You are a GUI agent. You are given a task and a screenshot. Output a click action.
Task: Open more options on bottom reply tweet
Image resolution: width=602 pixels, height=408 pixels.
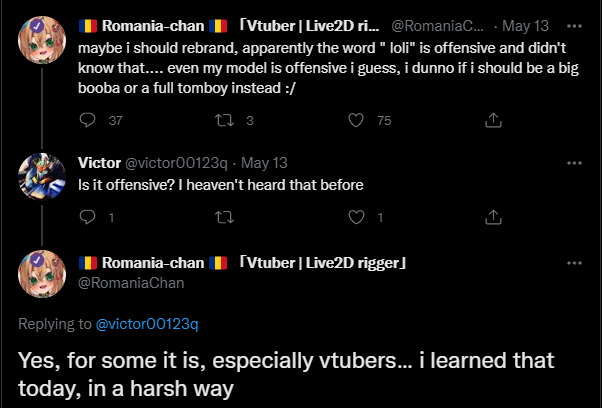click(x=574, y=263)
